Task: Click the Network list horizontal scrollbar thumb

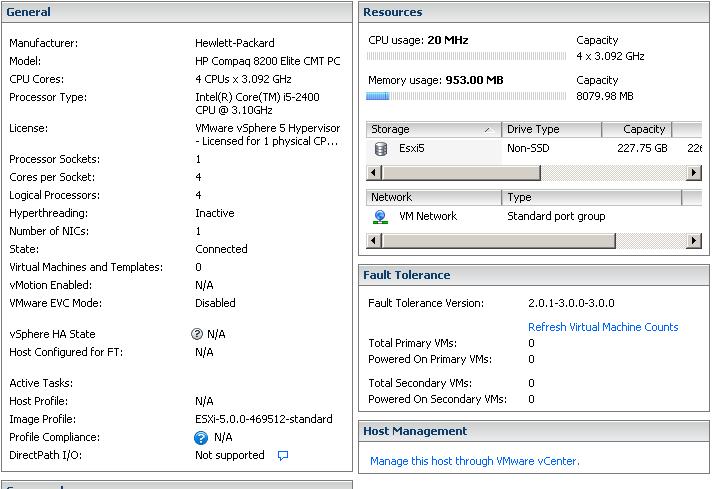Action: [499, 240]
